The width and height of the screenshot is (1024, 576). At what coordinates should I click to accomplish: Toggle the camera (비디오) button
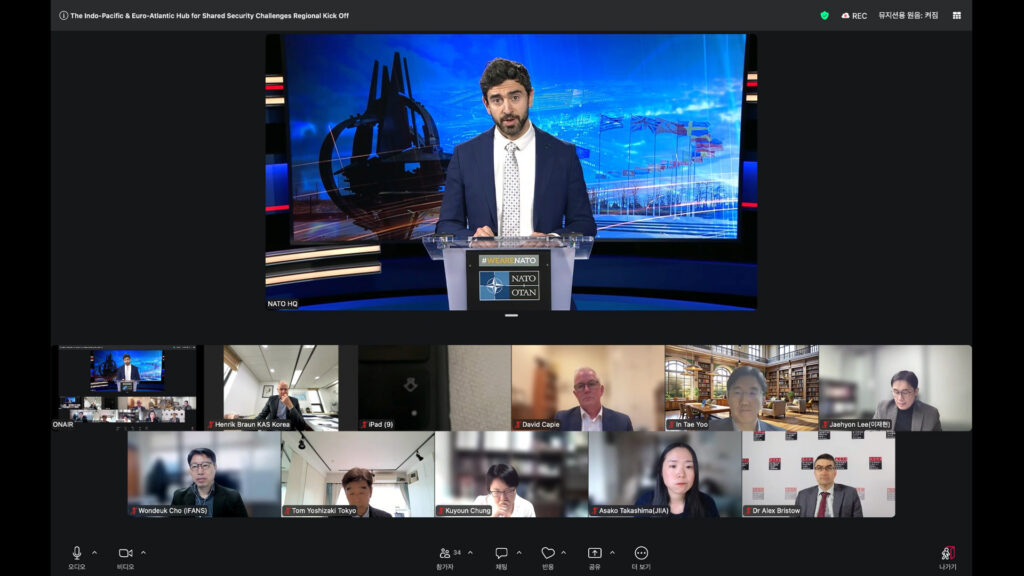[x=125, y=553]
